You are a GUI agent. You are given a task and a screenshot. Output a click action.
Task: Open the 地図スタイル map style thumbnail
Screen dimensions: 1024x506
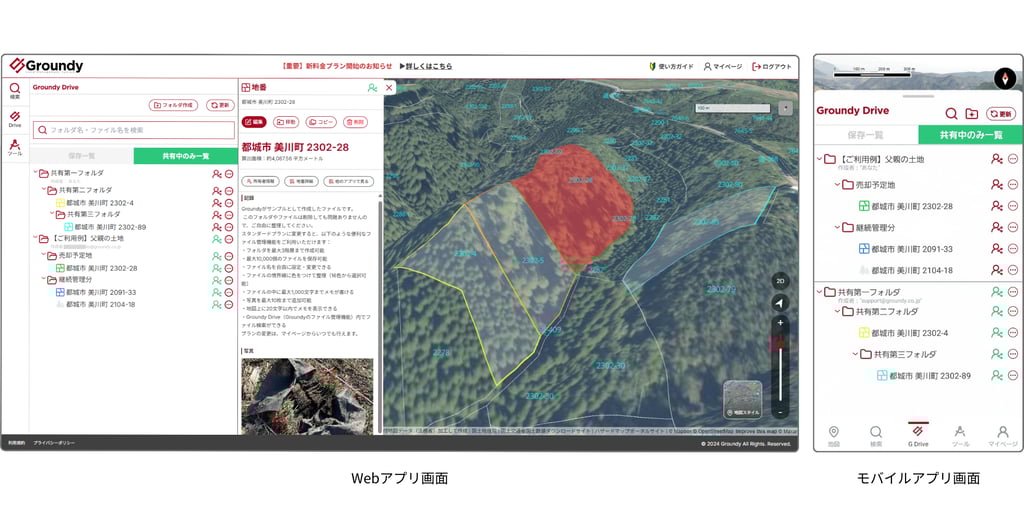[743, 400]
